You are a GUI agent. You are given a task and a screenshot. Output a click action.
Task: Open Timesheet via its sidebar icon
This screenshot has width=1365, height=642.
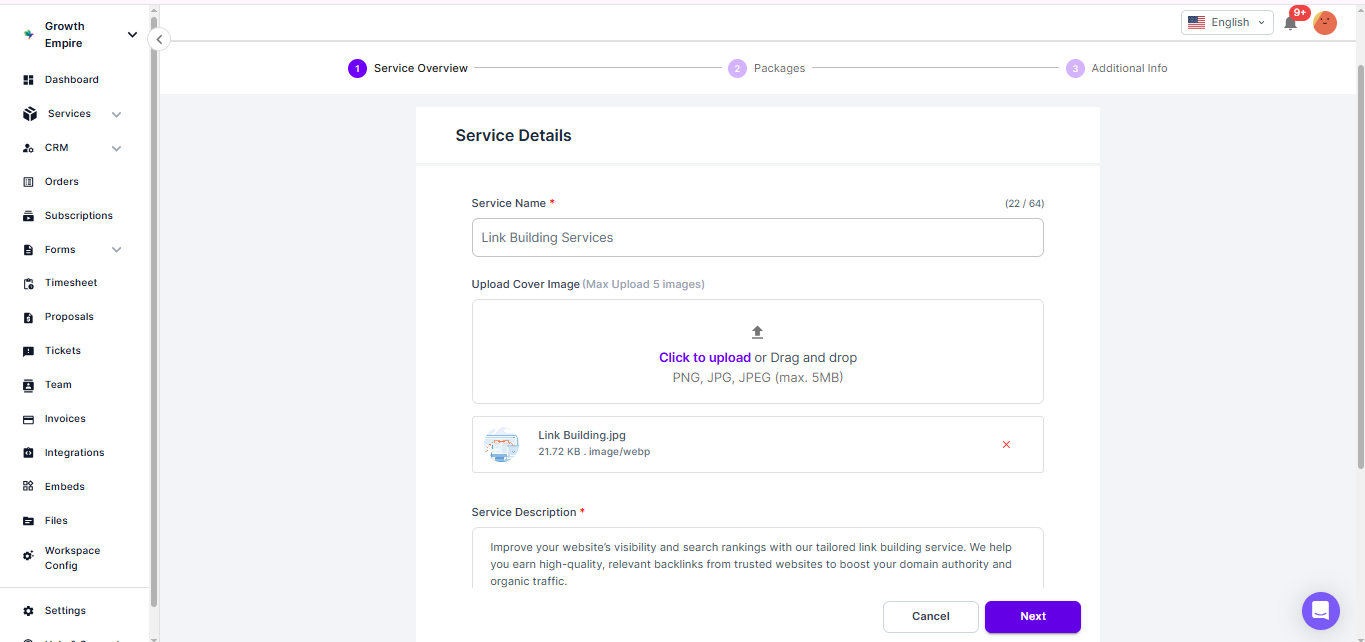29,283
